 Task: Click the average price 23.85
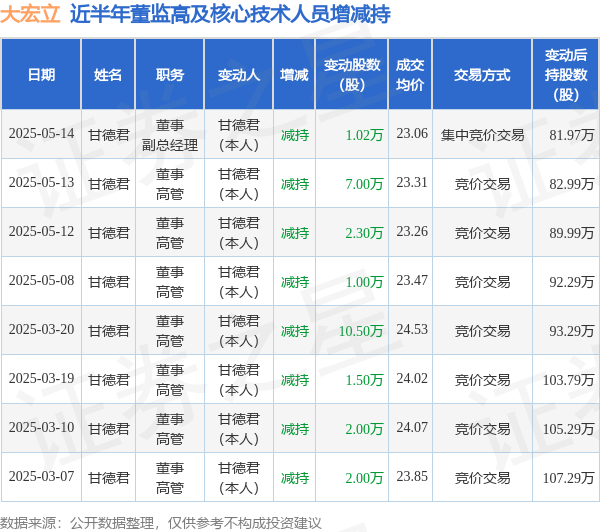pyautogui.click(x=412, y=477)
